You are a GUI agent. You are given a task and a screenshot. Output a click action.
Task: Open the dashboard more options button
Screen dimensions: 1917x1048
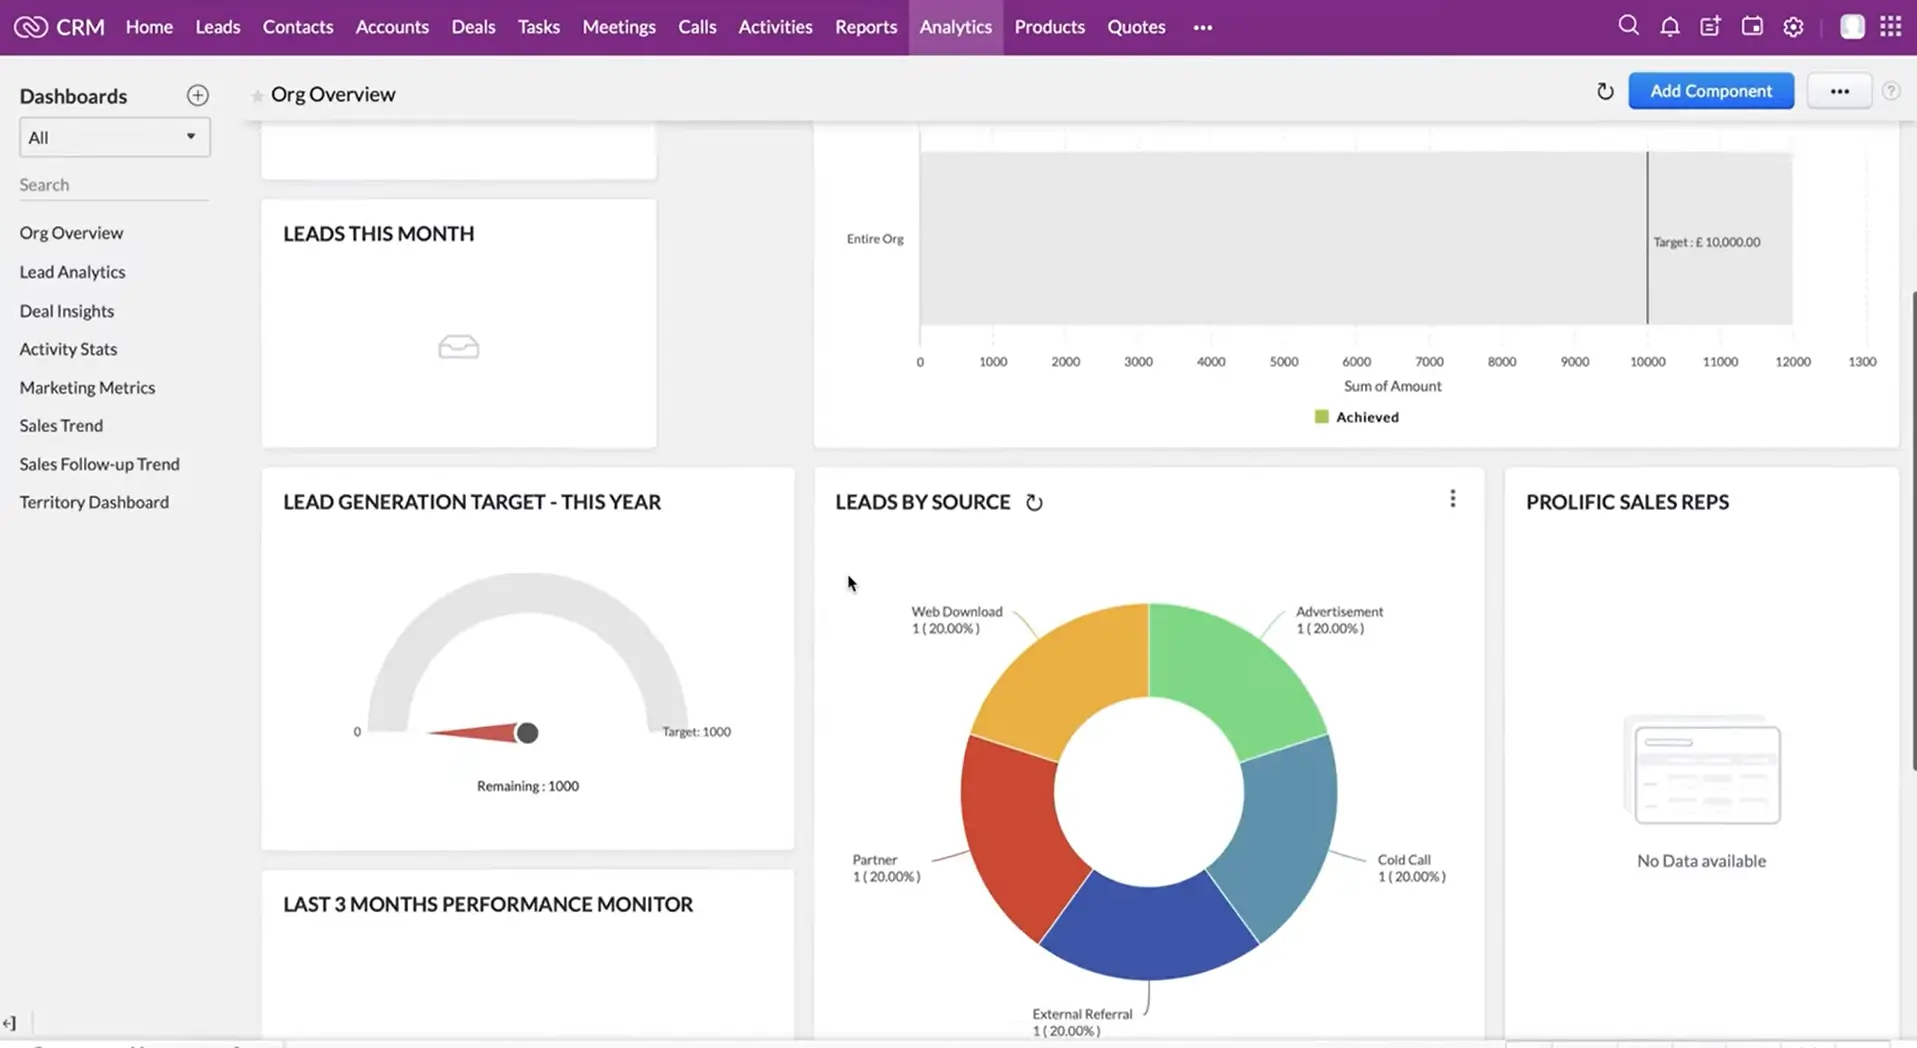[x=1839, y=91]
